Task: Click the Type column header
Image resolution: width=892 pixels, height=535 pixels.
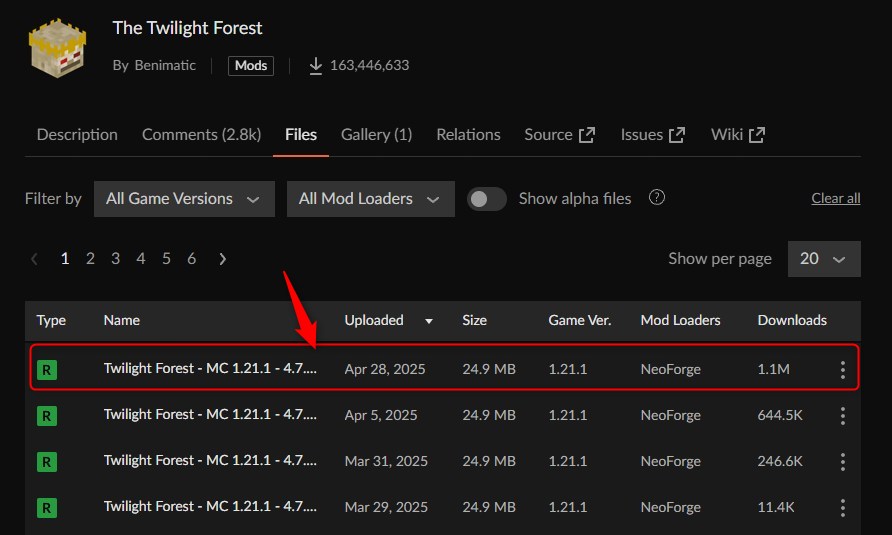Action: [51, 320]
